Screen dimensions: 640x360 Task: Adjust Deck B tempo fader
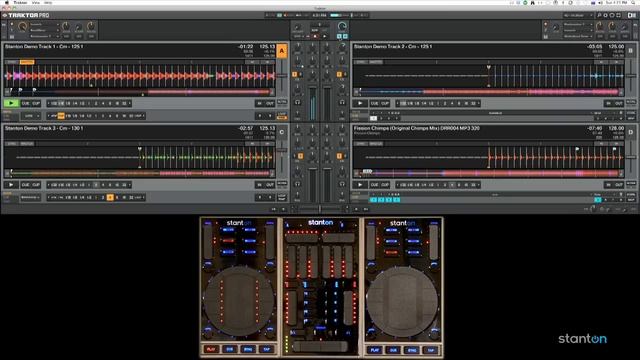pos(631,77)
